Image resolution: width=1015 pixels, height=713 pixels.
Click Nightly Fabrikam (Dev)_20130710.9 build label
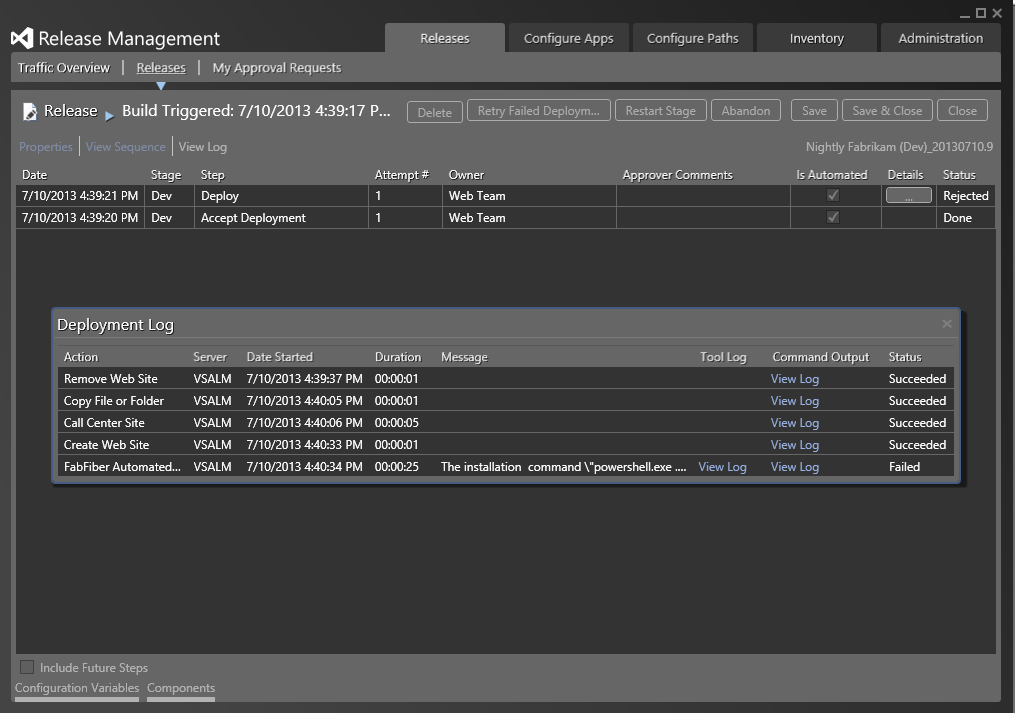899,147
